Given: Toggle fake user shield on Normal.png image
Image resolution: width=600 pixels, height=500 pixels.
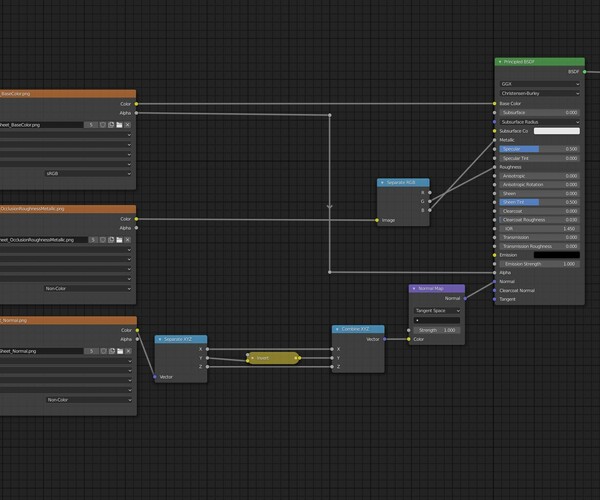Looking at the screenshot, I should 104,351.
